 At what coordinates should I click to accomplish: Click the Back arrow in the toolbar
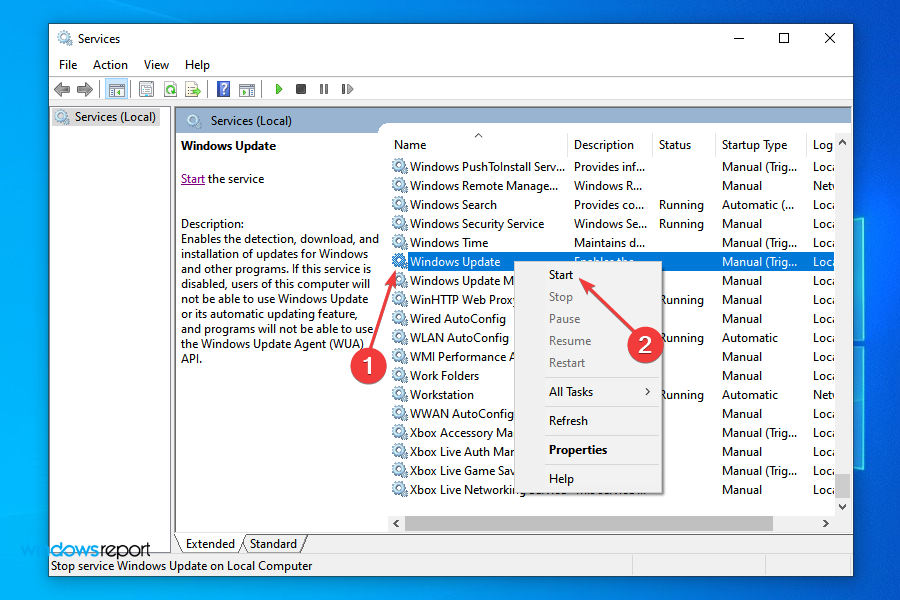(x=62, y=89)
